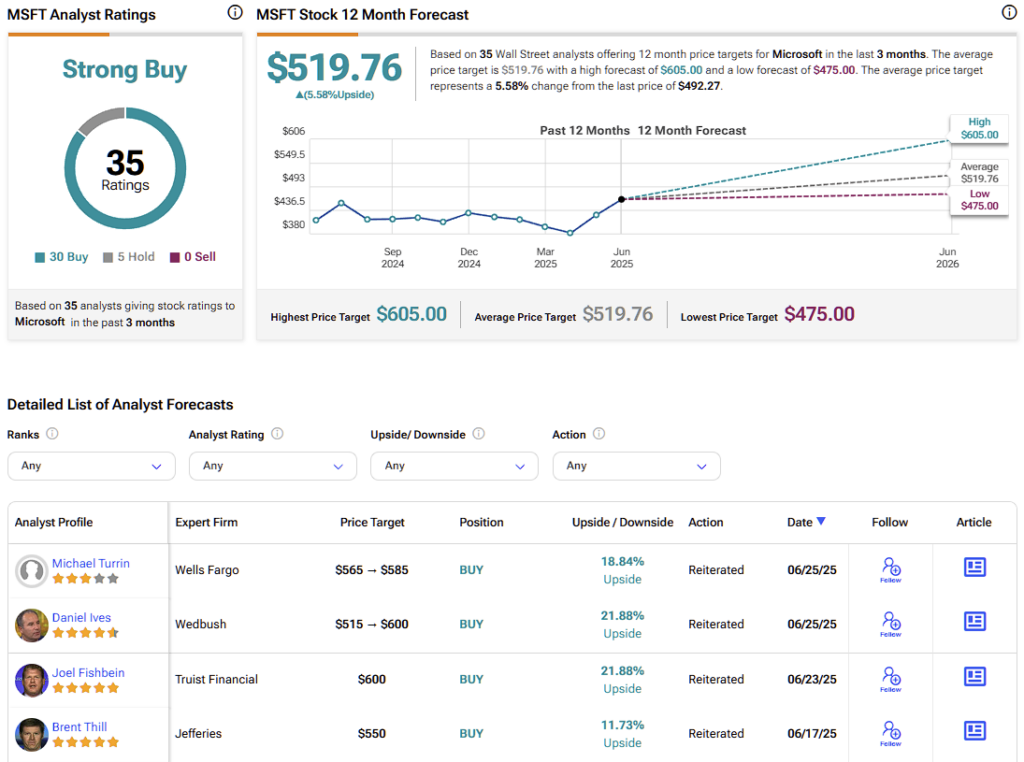Click Michael Turrin's placeholder avatar

31,571
